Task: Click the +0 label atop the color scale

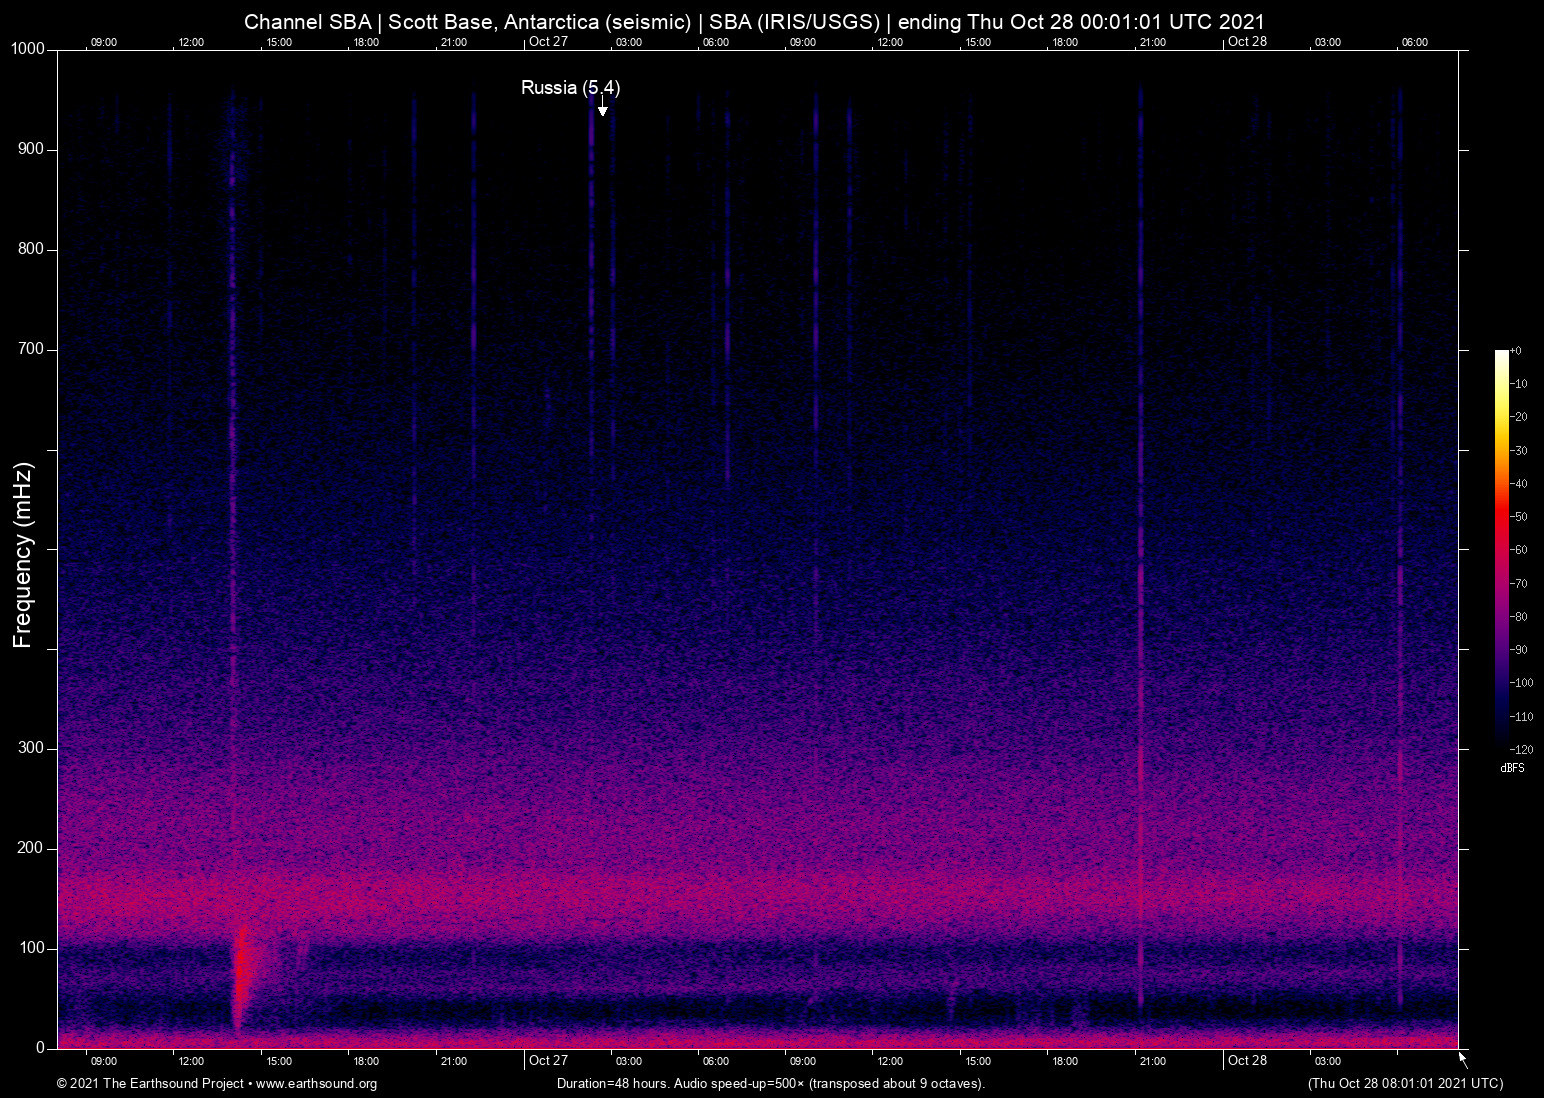Action: click(1517, 351)
